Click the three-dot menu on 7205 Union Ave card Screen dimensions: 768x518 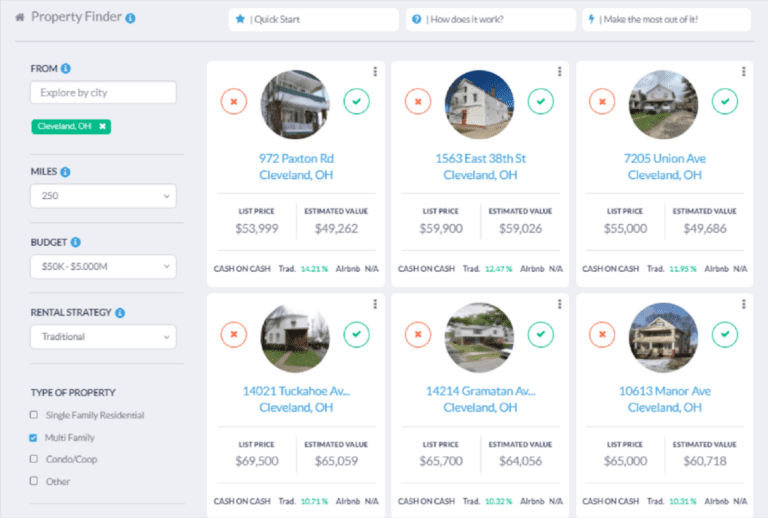pyautogui.click(x=744, y=71)
